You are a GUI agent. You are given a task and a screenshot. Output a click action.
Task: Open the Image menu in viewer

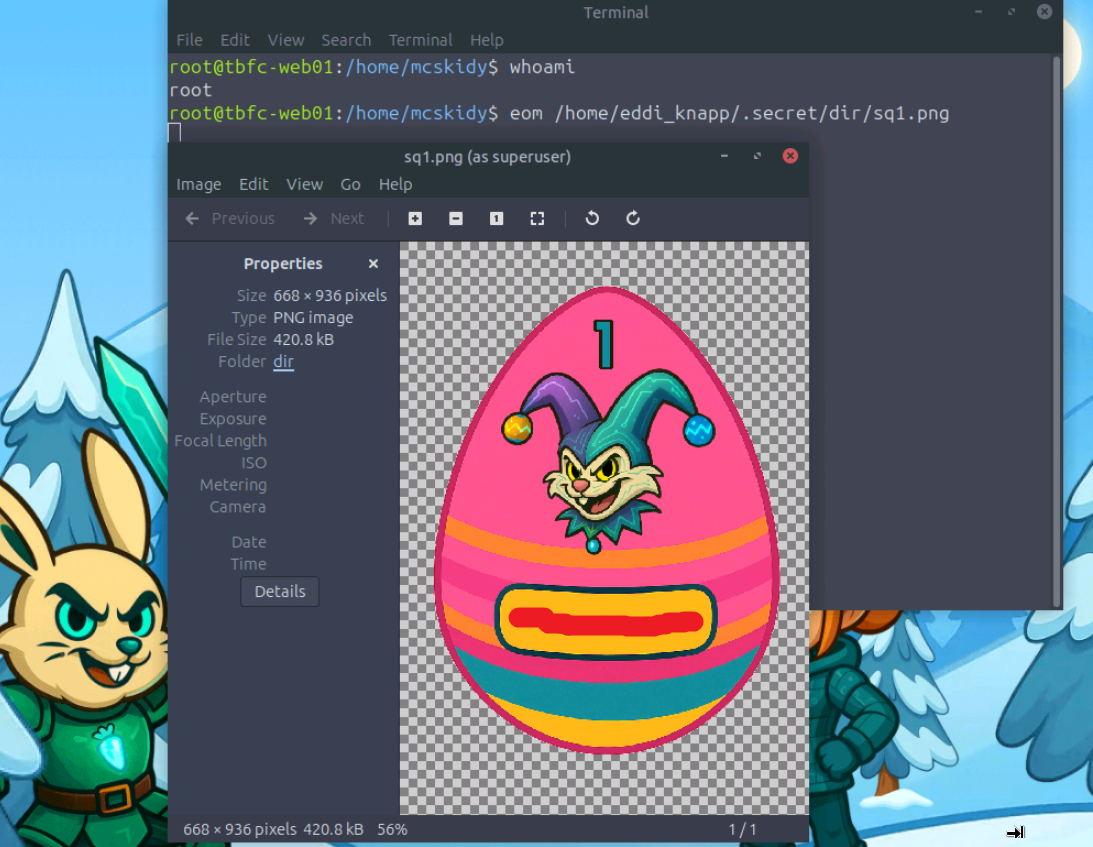tap(199, 184)
